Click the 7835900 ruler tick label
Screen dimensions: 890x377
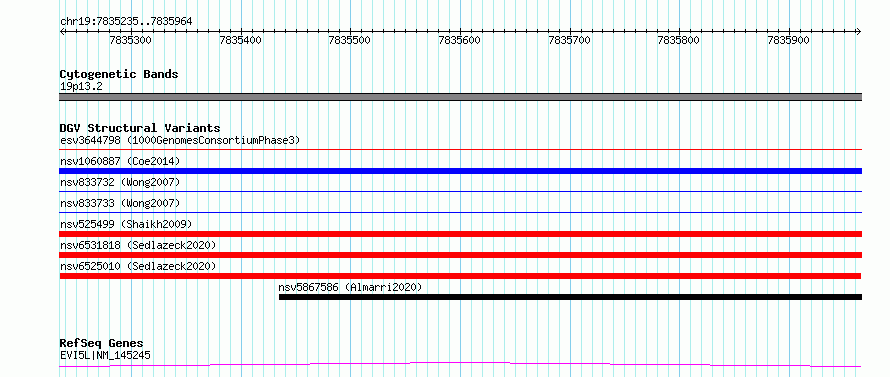point(788,40)
